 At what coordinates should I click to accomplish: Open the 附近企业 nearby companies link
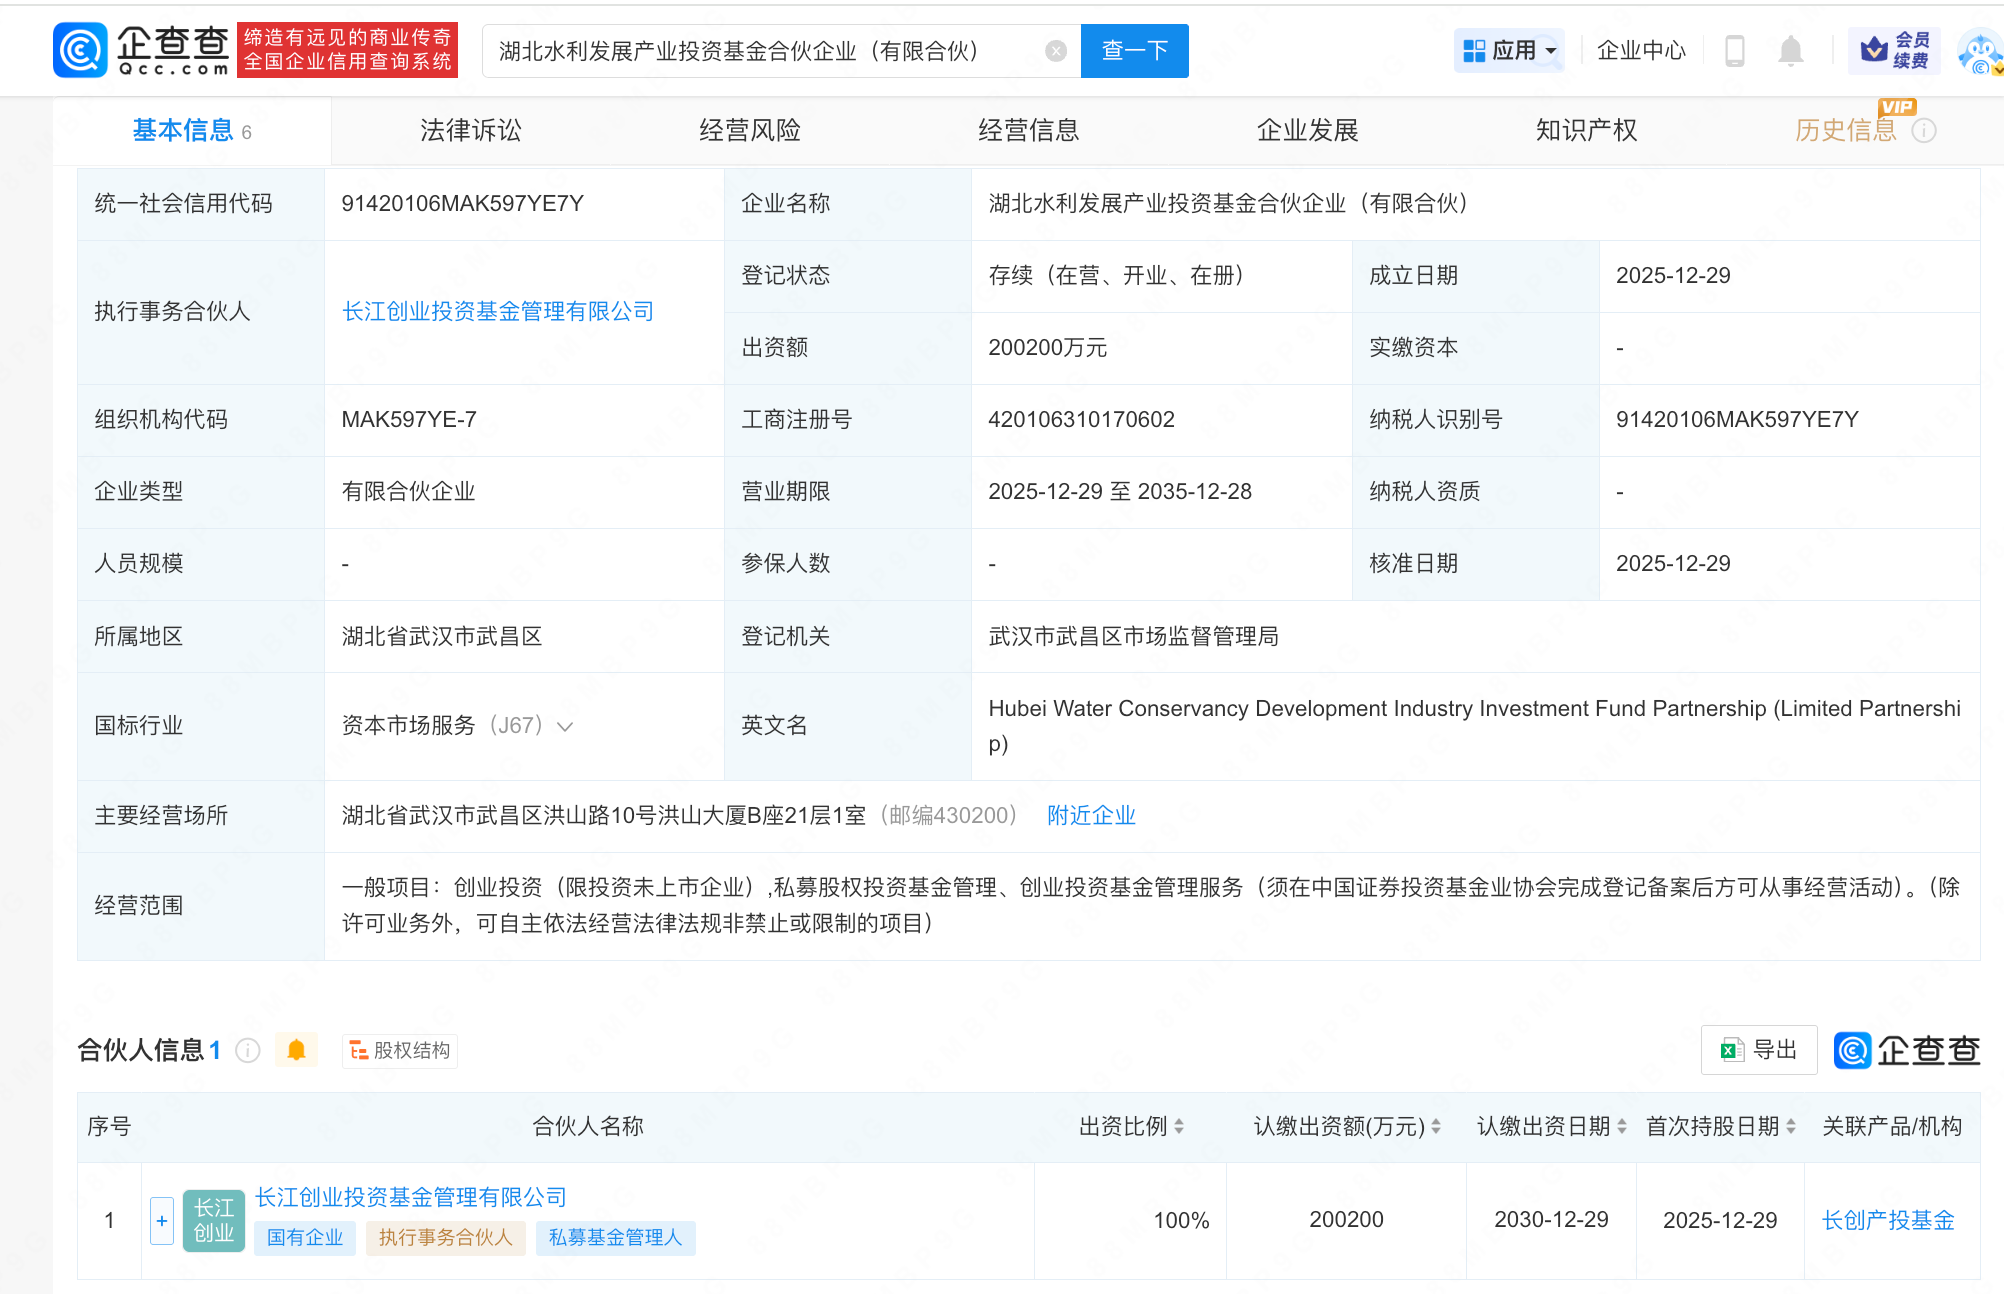click(1091, 815)
